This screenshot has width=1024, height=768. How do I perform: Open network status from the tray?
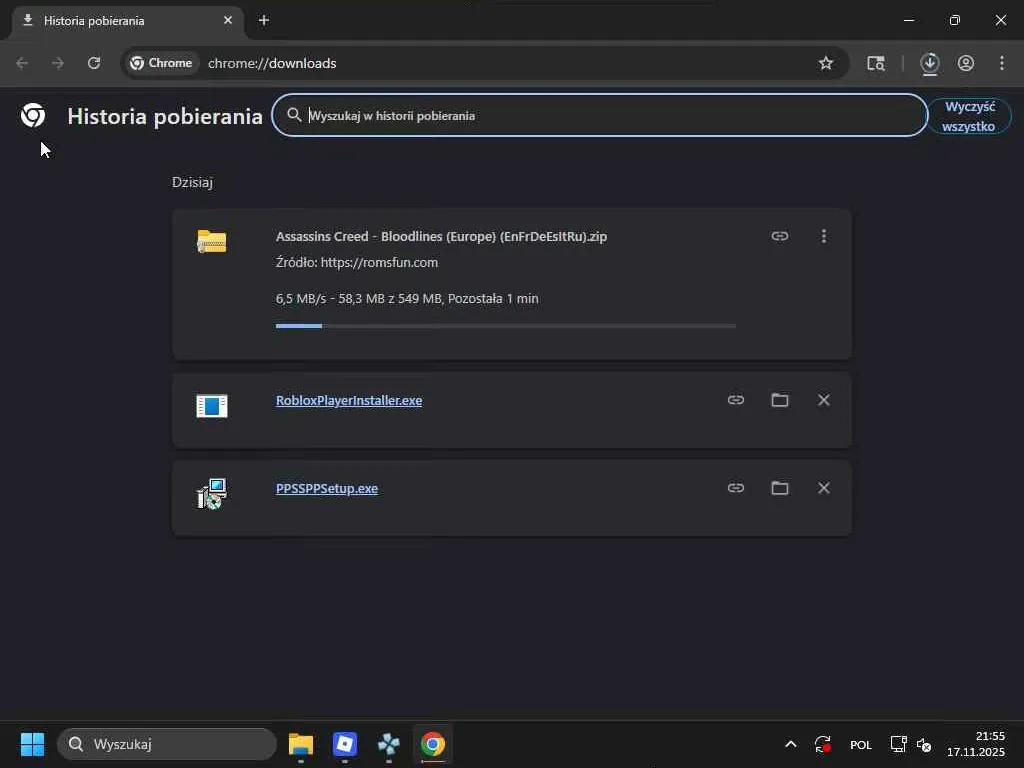point(899,744)
